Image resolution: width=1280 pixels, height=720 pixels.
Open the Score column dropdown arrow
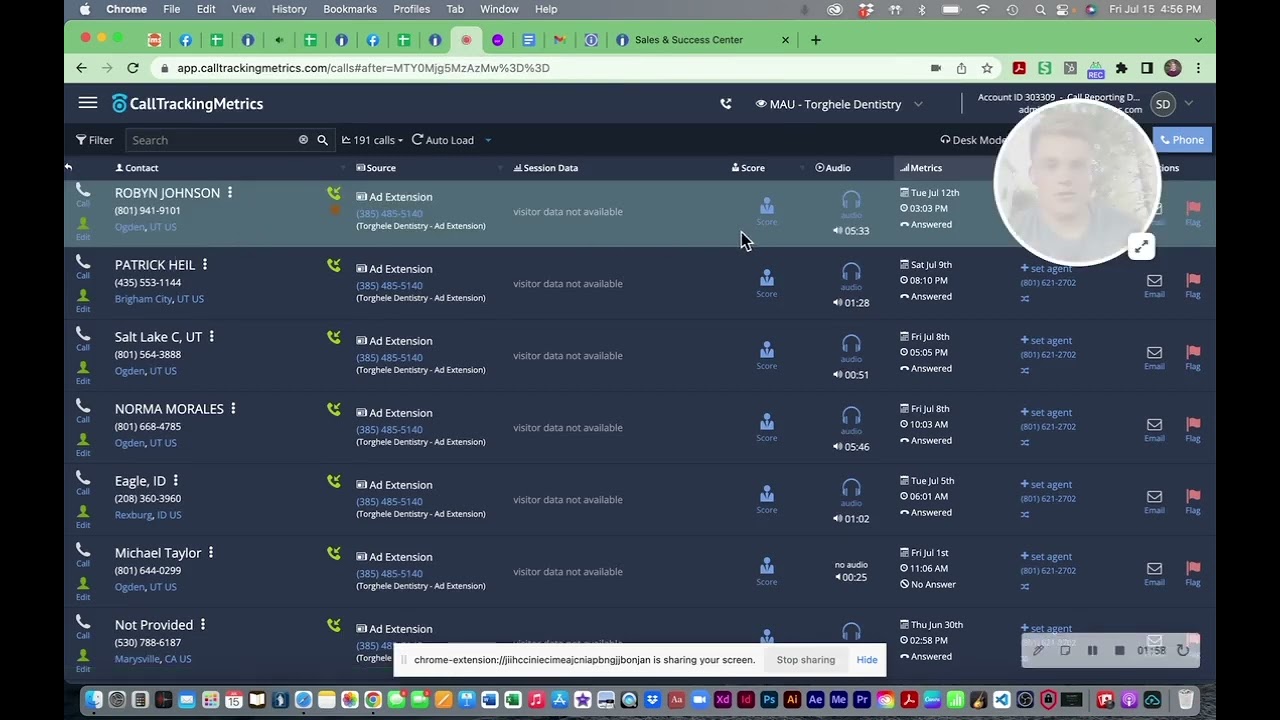click(x=802, y=168)
